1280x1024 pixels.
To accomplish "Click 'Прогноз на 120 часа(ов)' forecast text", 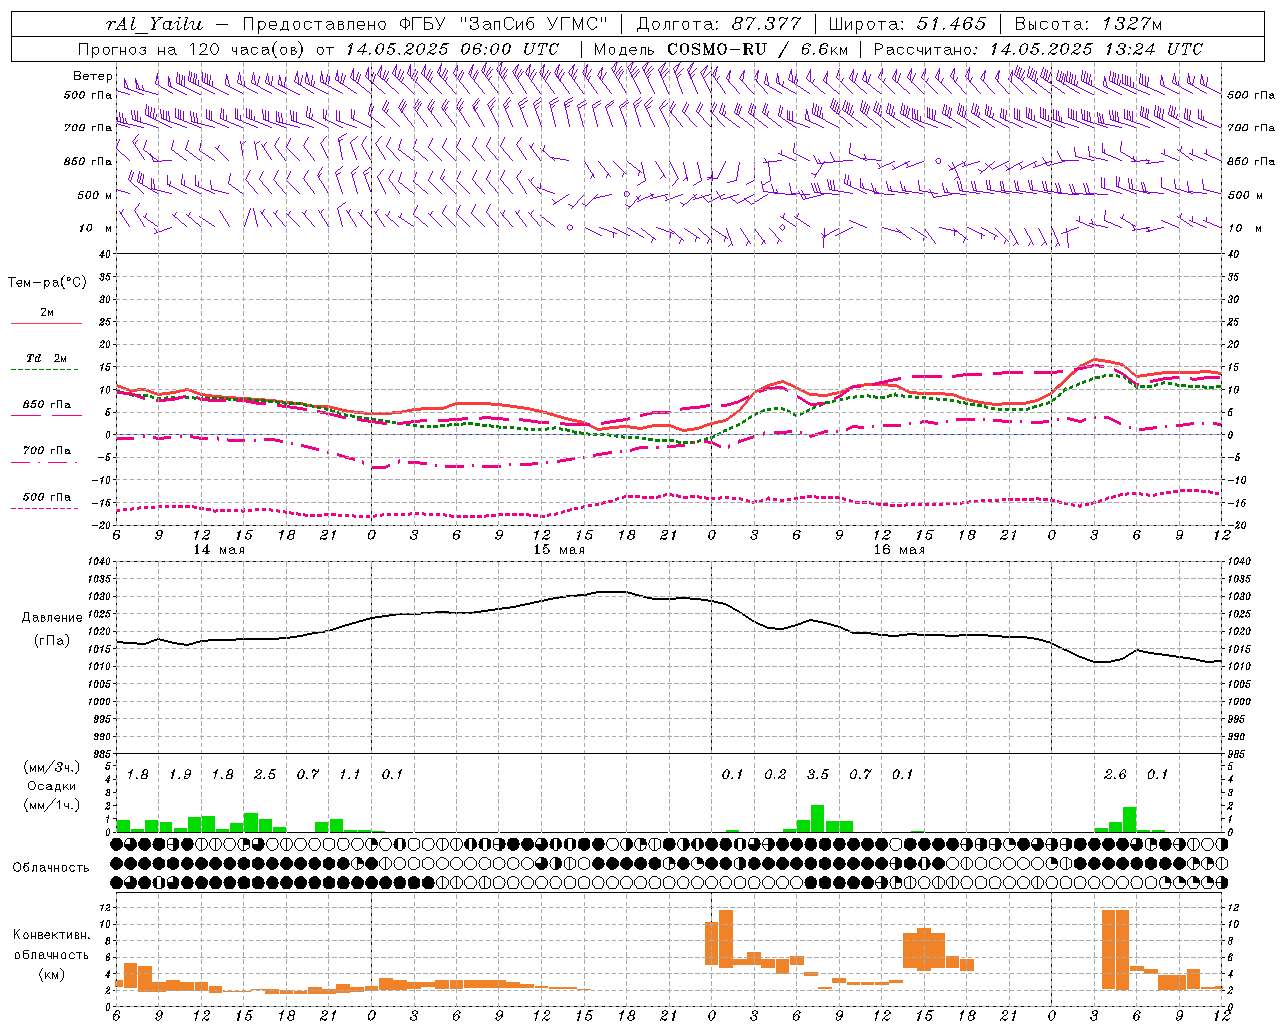I will [191, 49].
